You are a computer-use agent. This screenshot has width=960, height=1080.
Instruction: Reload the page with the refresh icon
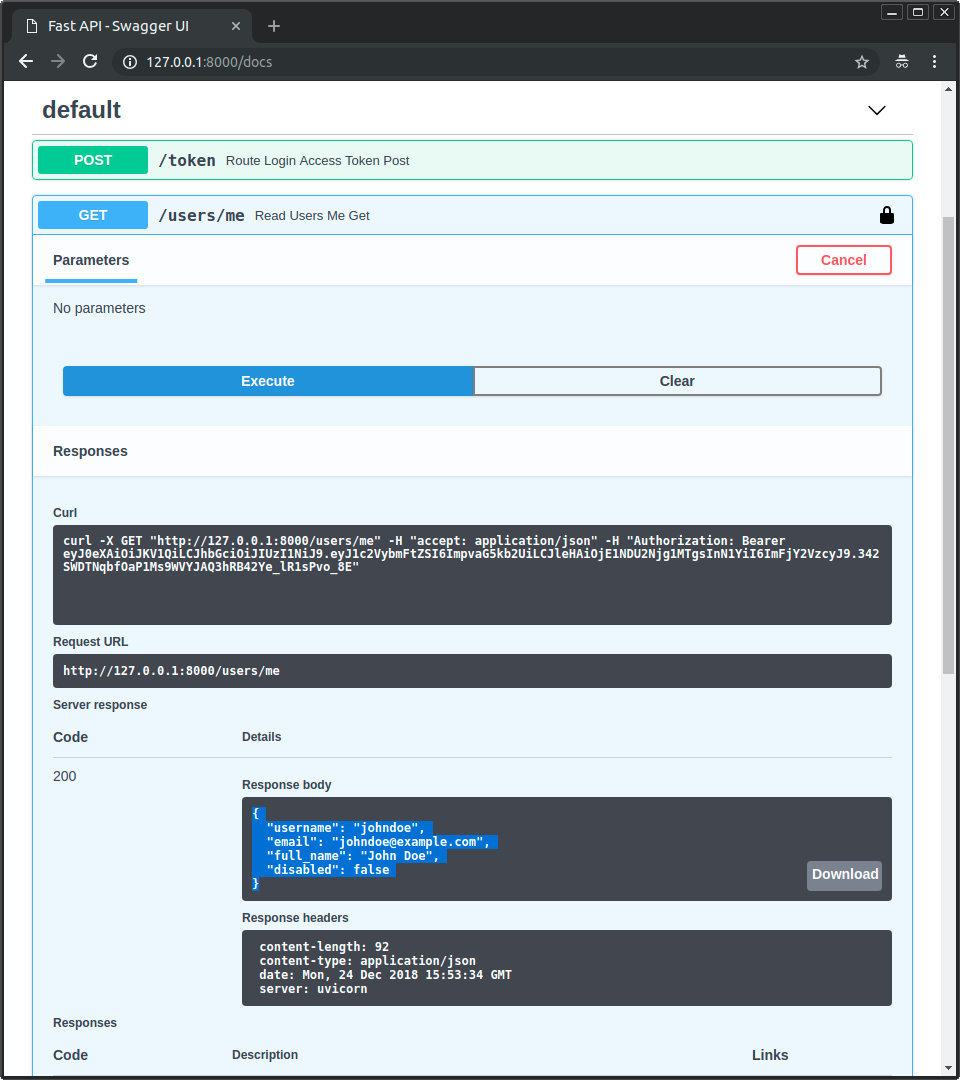coord(90,62)
